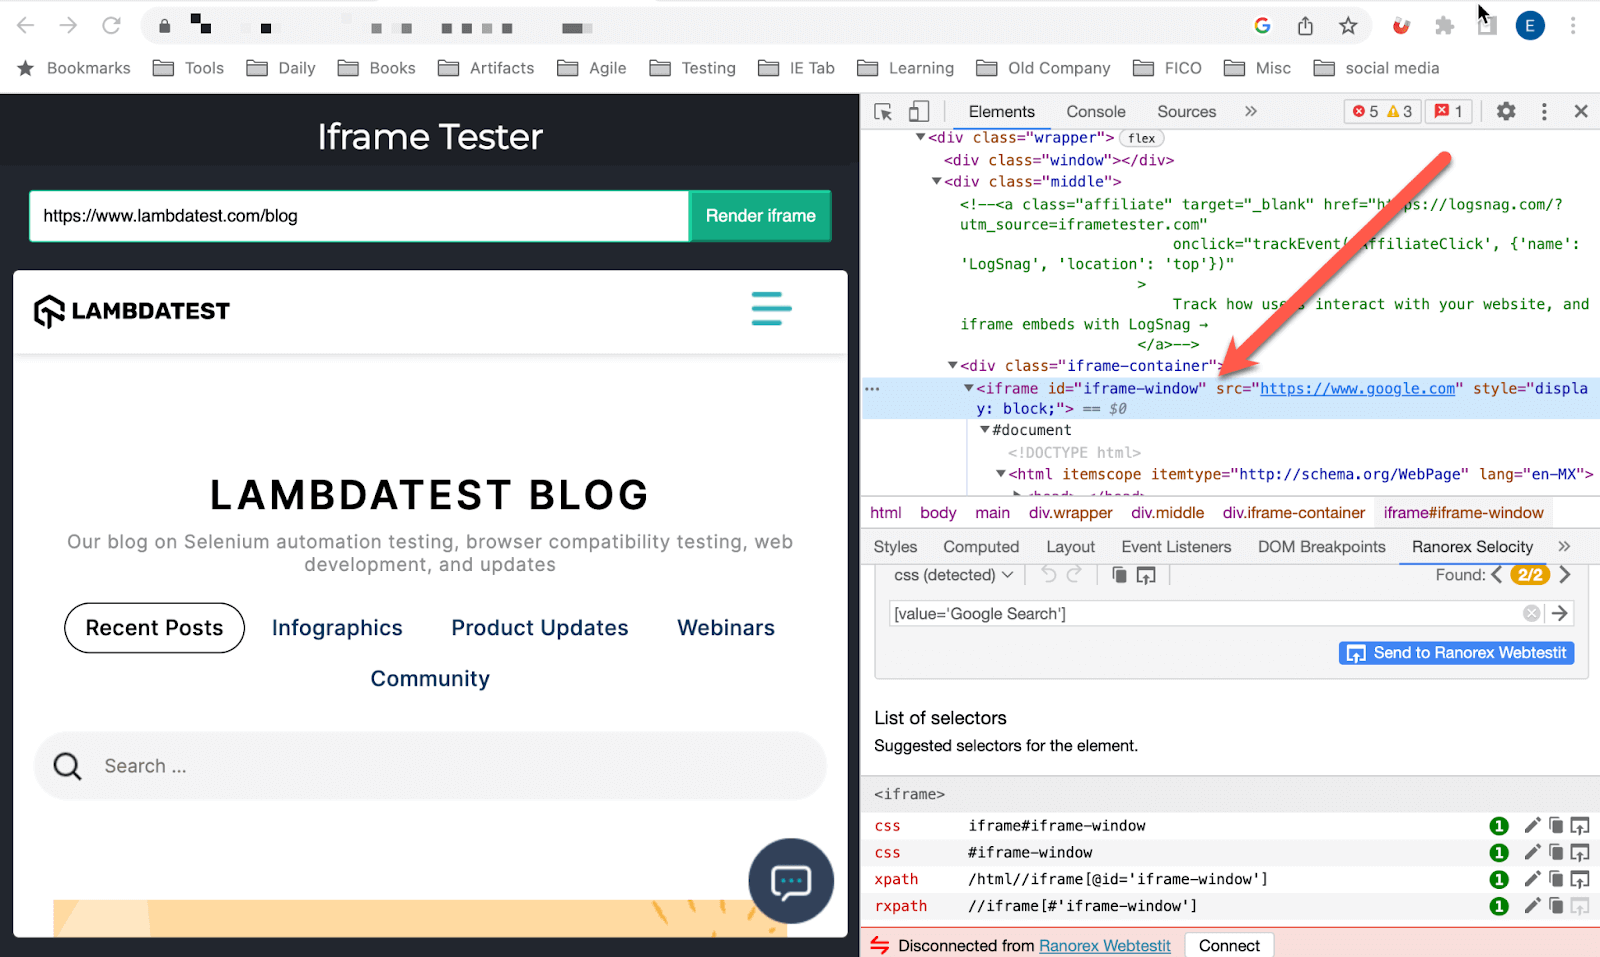Click Send to Ranorex Webtestit button
The width and height of the screenshot is (1600, 957).
[x=1456, y=653]
